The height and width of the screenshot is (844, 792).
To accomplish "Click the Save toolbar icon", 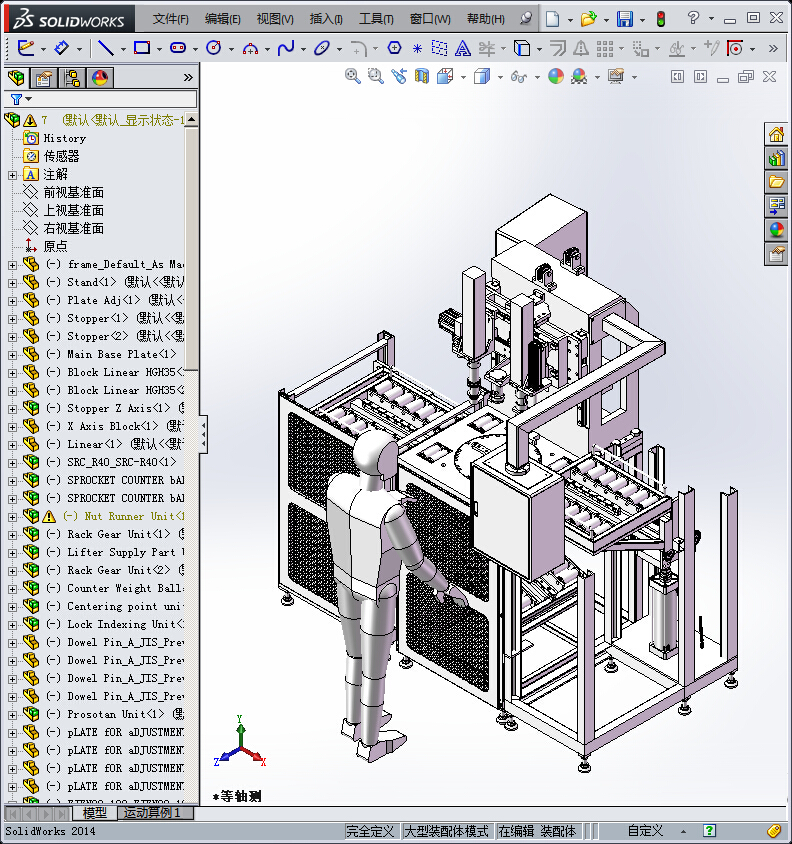I will point(625,19).
